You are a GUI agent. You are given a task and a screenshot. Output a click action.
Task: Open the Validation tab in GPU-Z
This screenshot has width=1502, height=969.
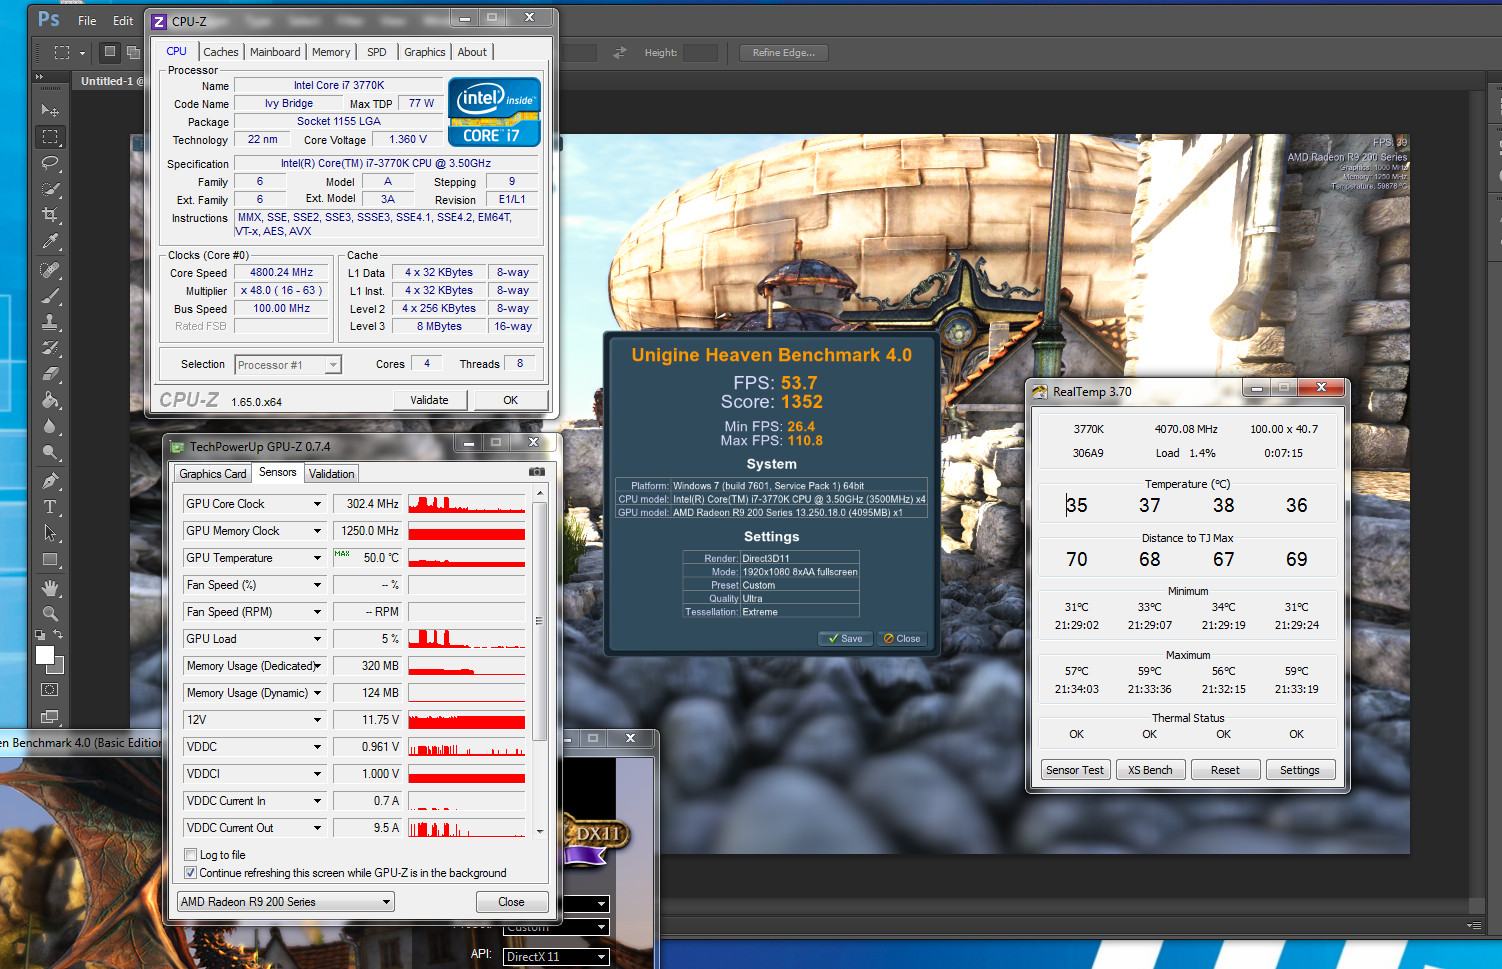pyautogui.click(x=331, y=474)
